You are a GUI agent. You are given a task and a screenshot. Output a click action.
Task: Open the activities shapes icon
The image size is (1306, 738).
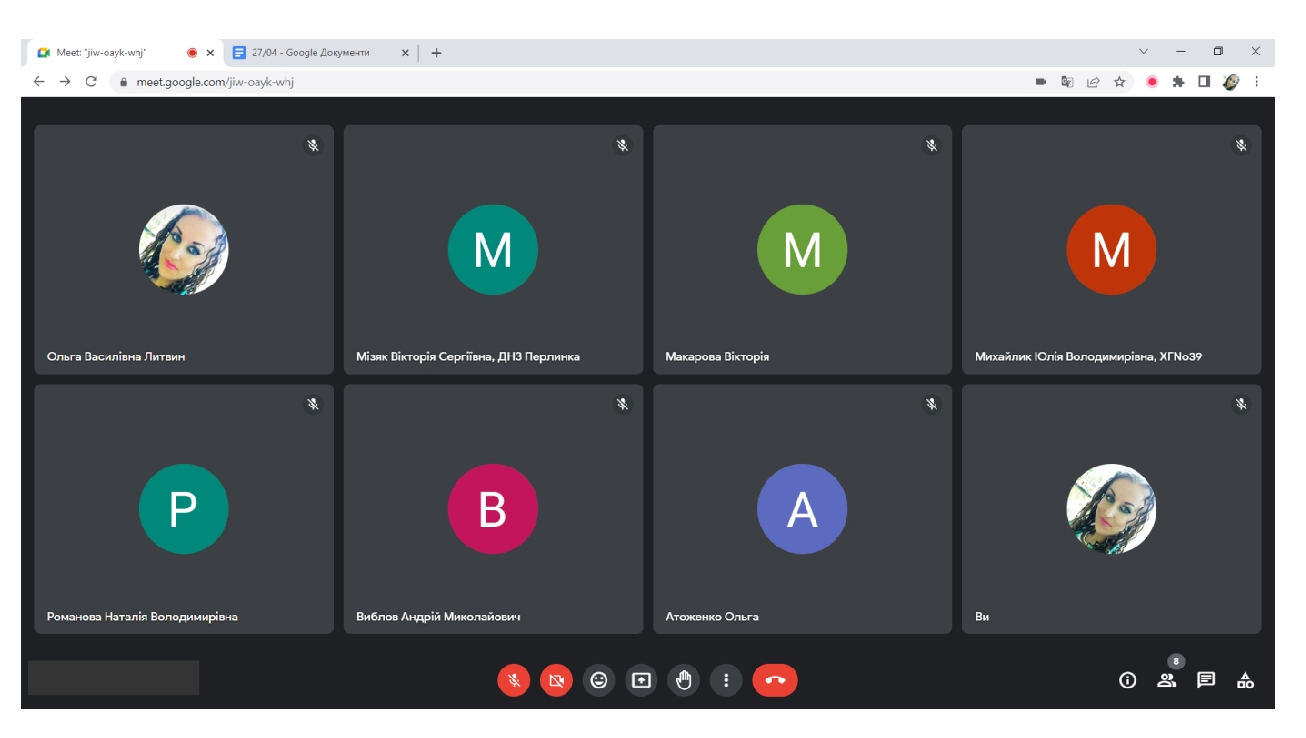(1245, 681)
